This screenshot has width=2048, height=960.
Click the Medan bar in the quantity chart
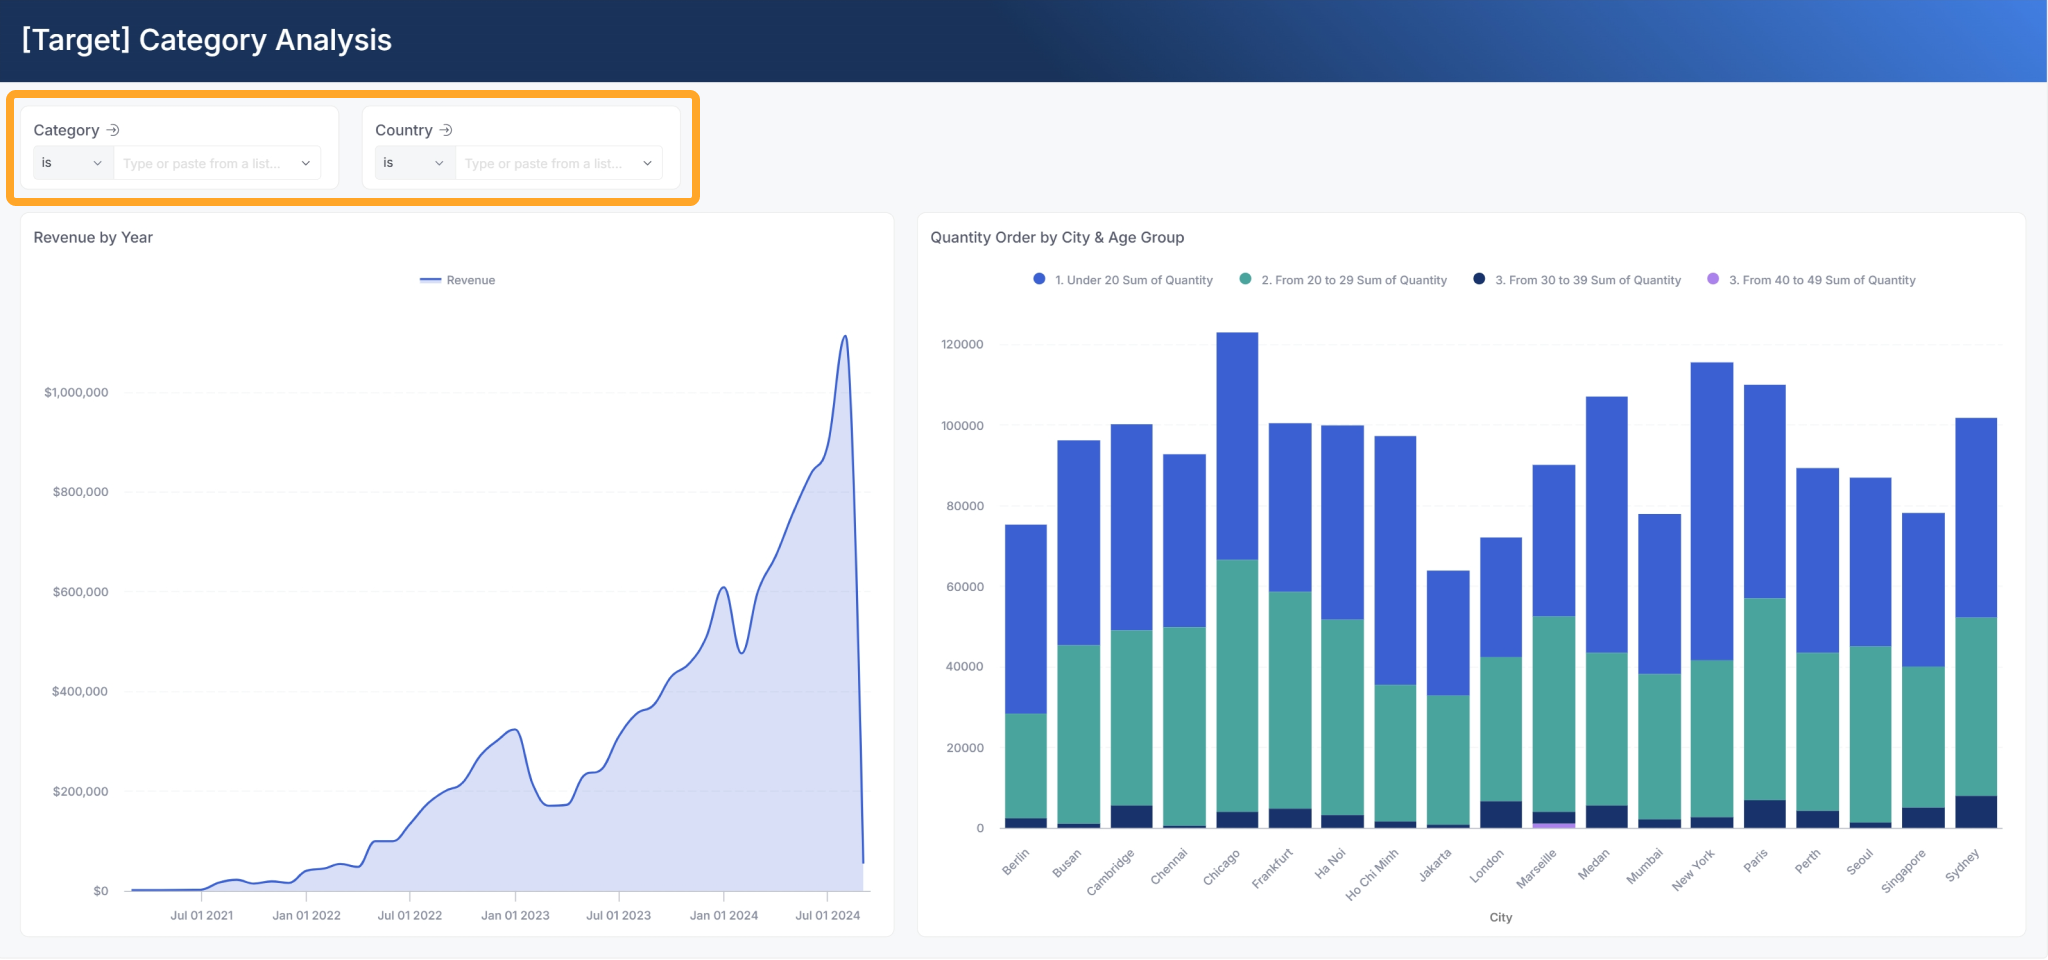click(1607, 612)
